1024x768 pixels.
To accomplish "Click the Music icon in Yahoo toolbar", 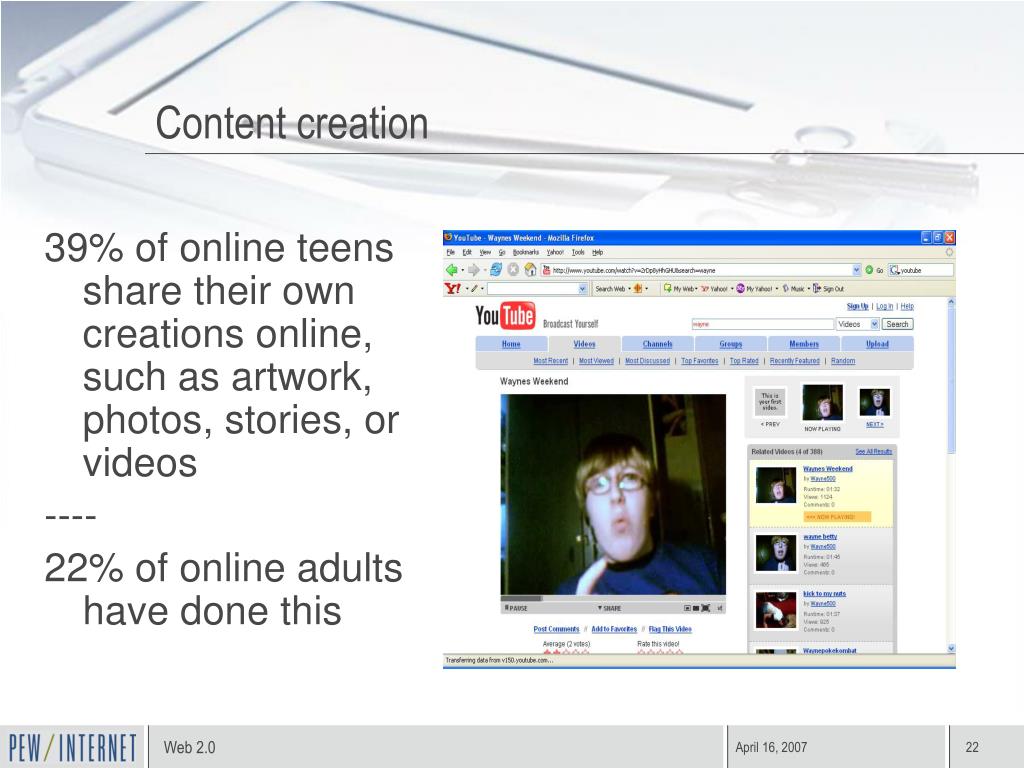I will tap(786, 288).
